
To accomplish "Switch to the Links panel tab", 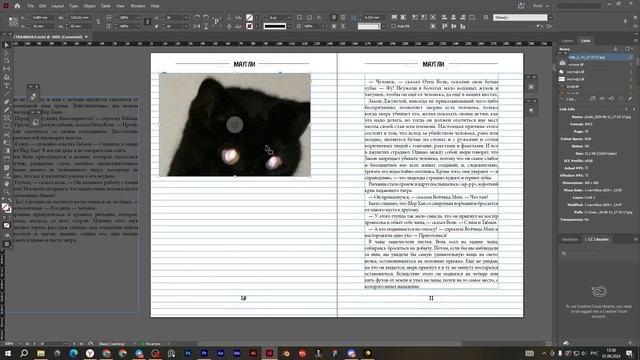I will [x=586, y=41].
